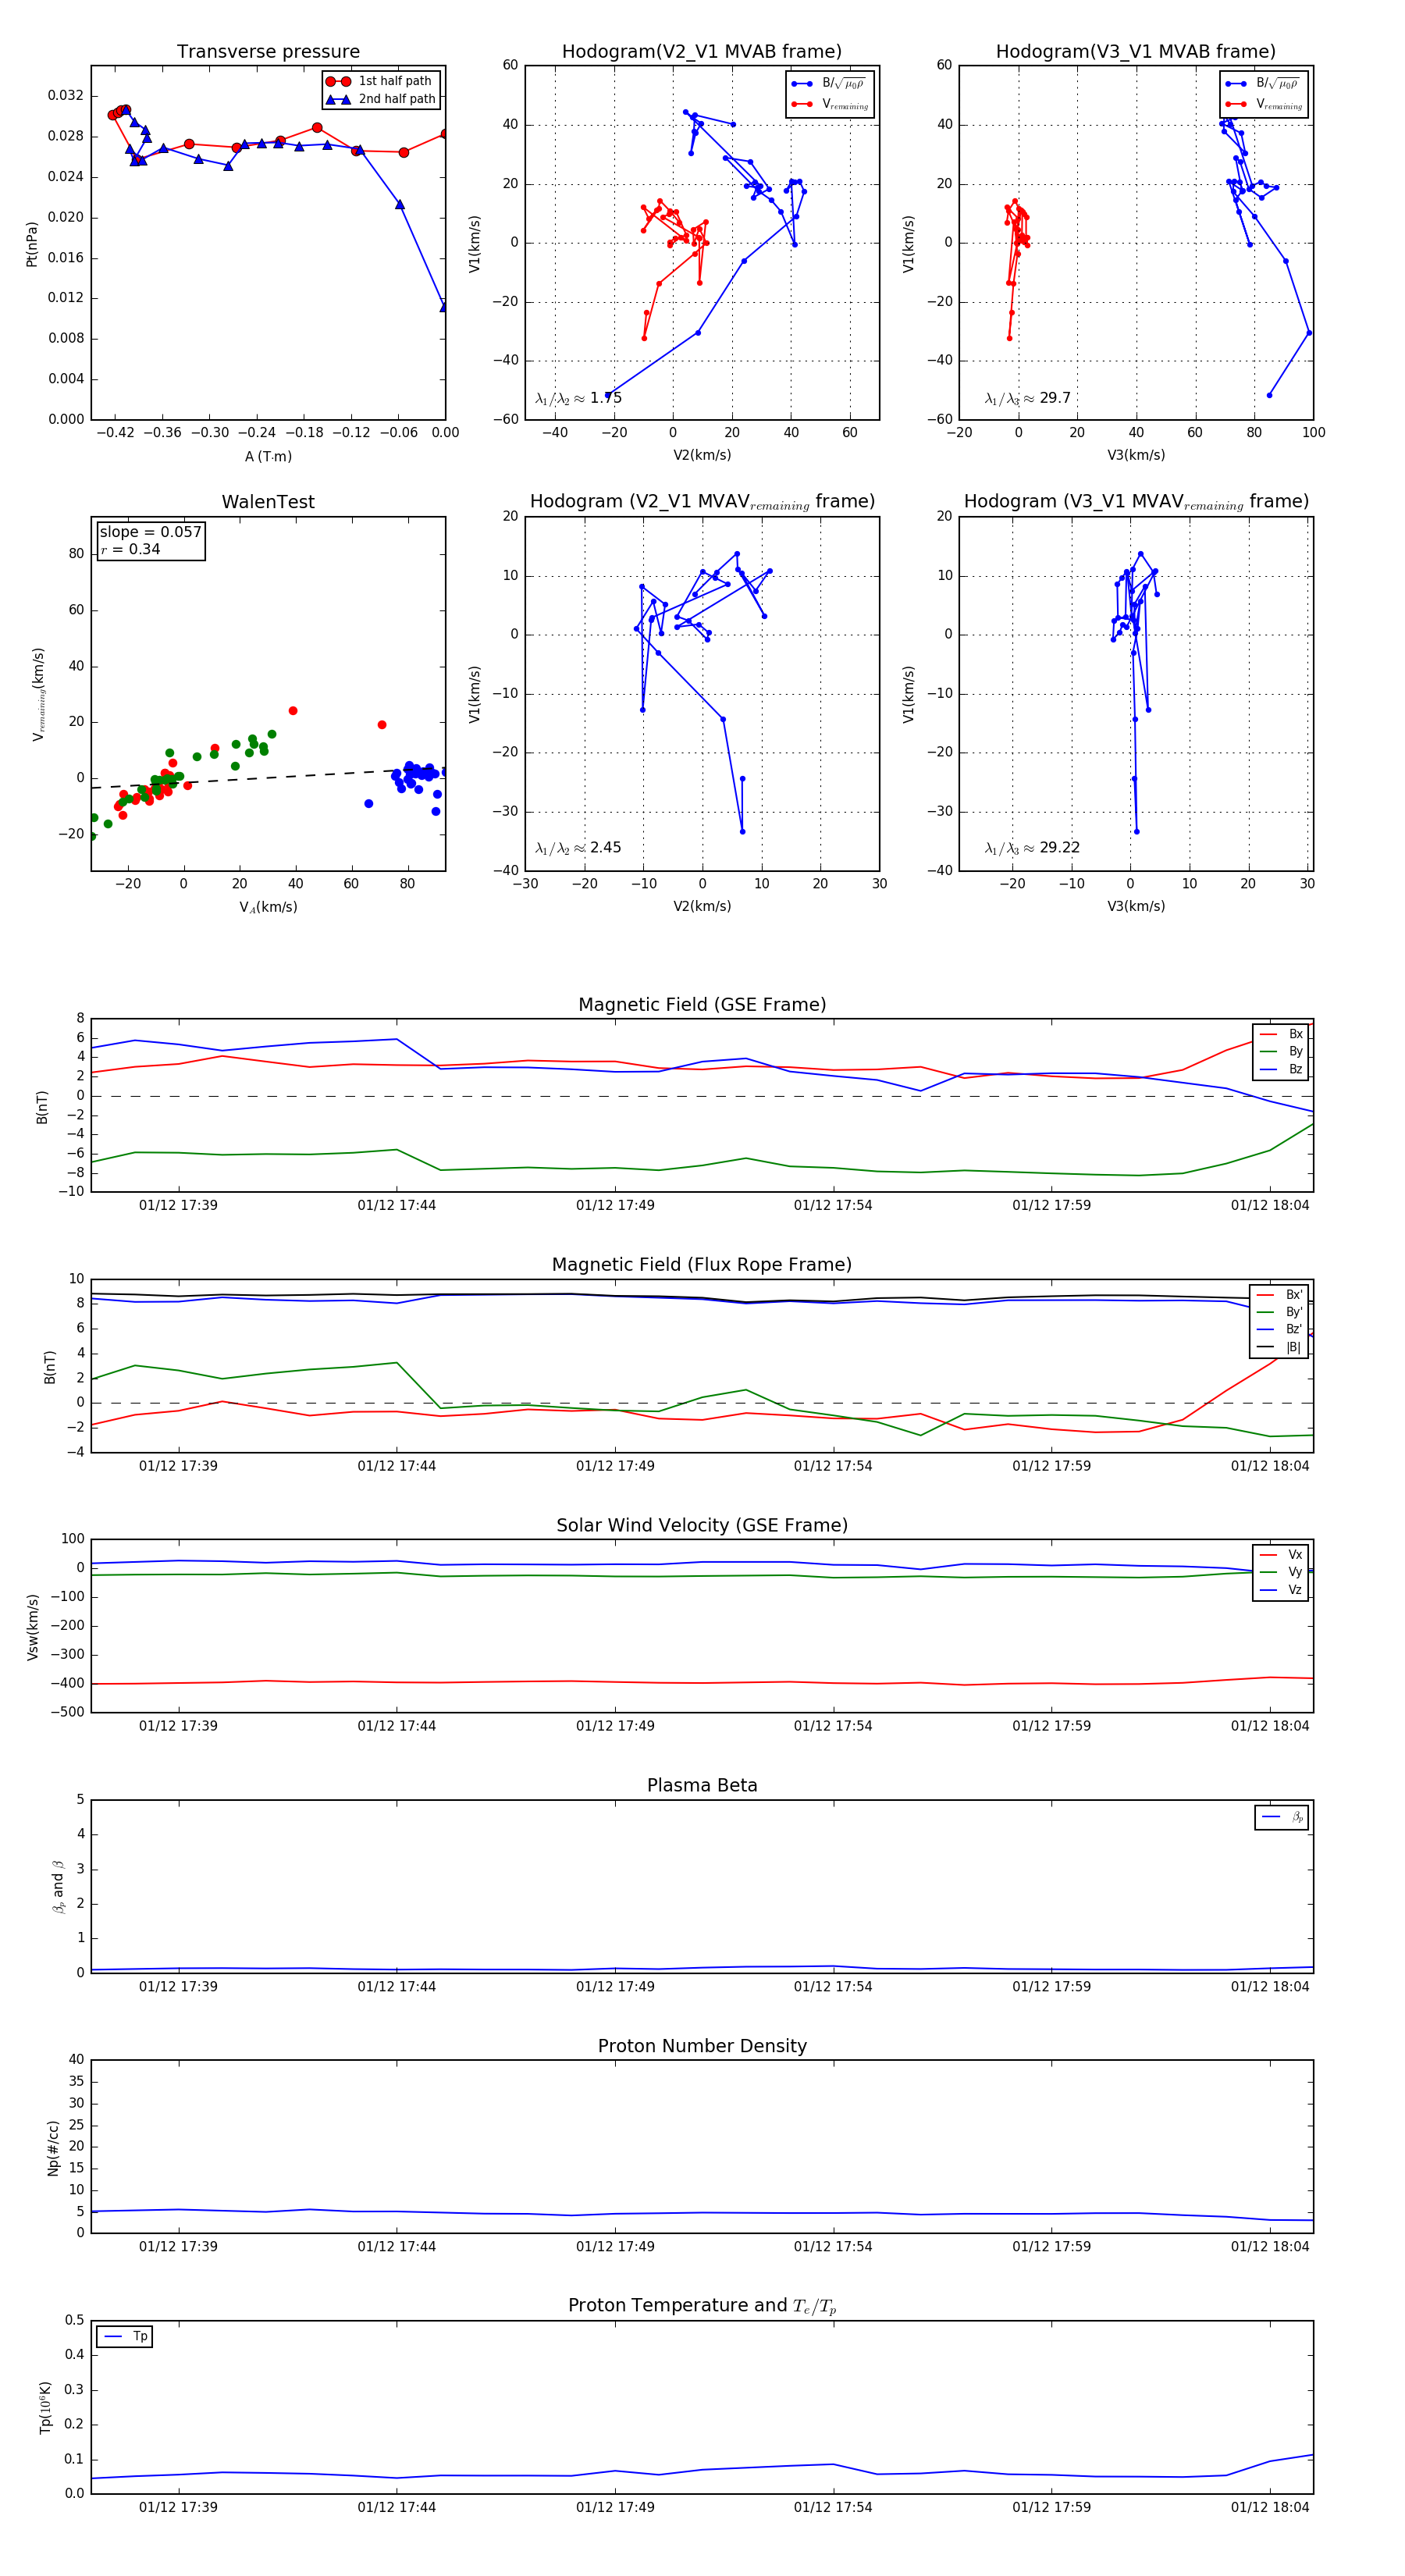Select the "1st half path" legend entry
Screen dimensions: 1405x2576
tap(380, 81)
